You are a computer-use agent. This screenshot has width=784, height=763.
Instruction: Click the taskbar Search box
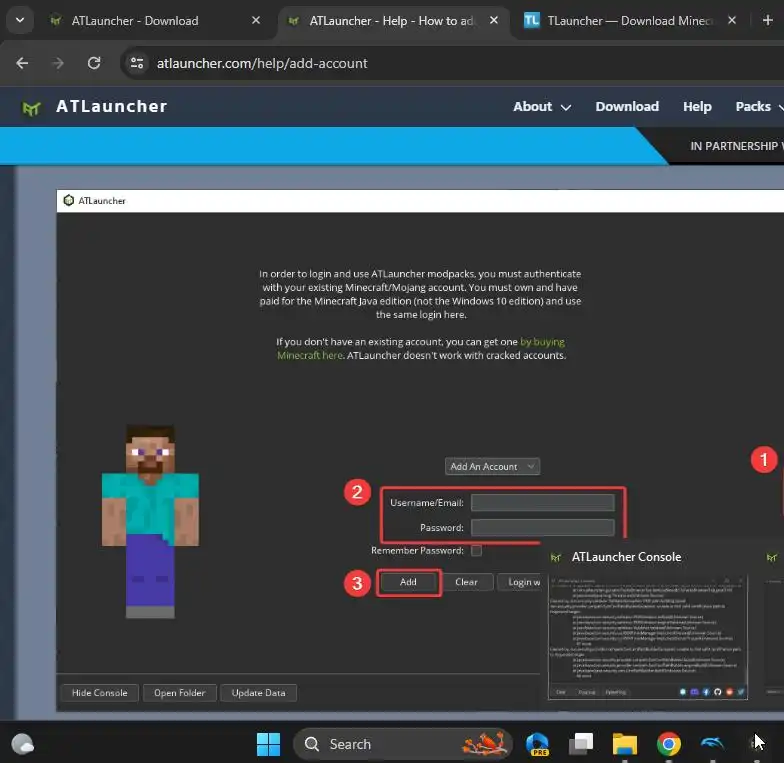(403, 744)
